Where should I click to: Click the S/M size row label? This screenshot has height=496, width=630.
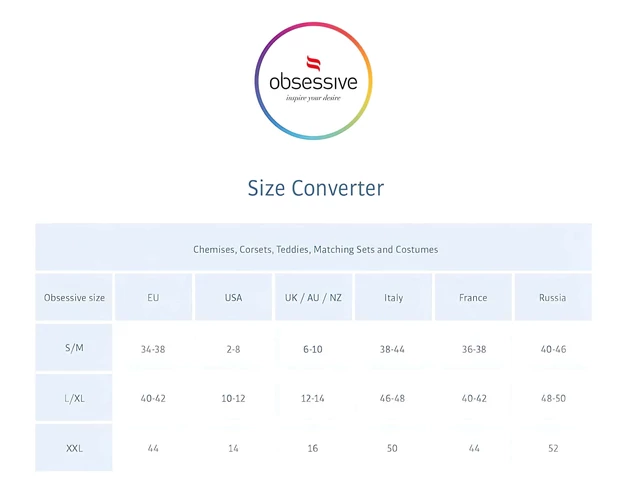pos(74,348)
